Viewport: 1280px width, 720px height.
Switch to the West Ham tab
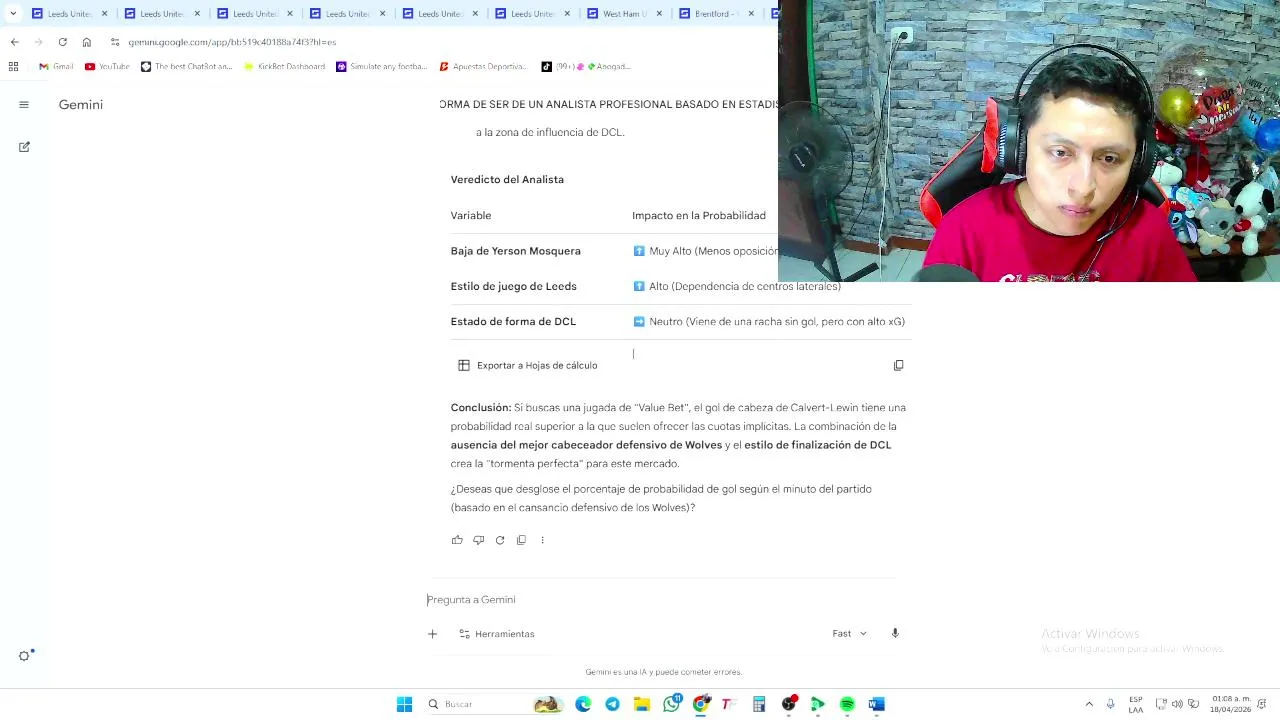(x=620, y=14)
